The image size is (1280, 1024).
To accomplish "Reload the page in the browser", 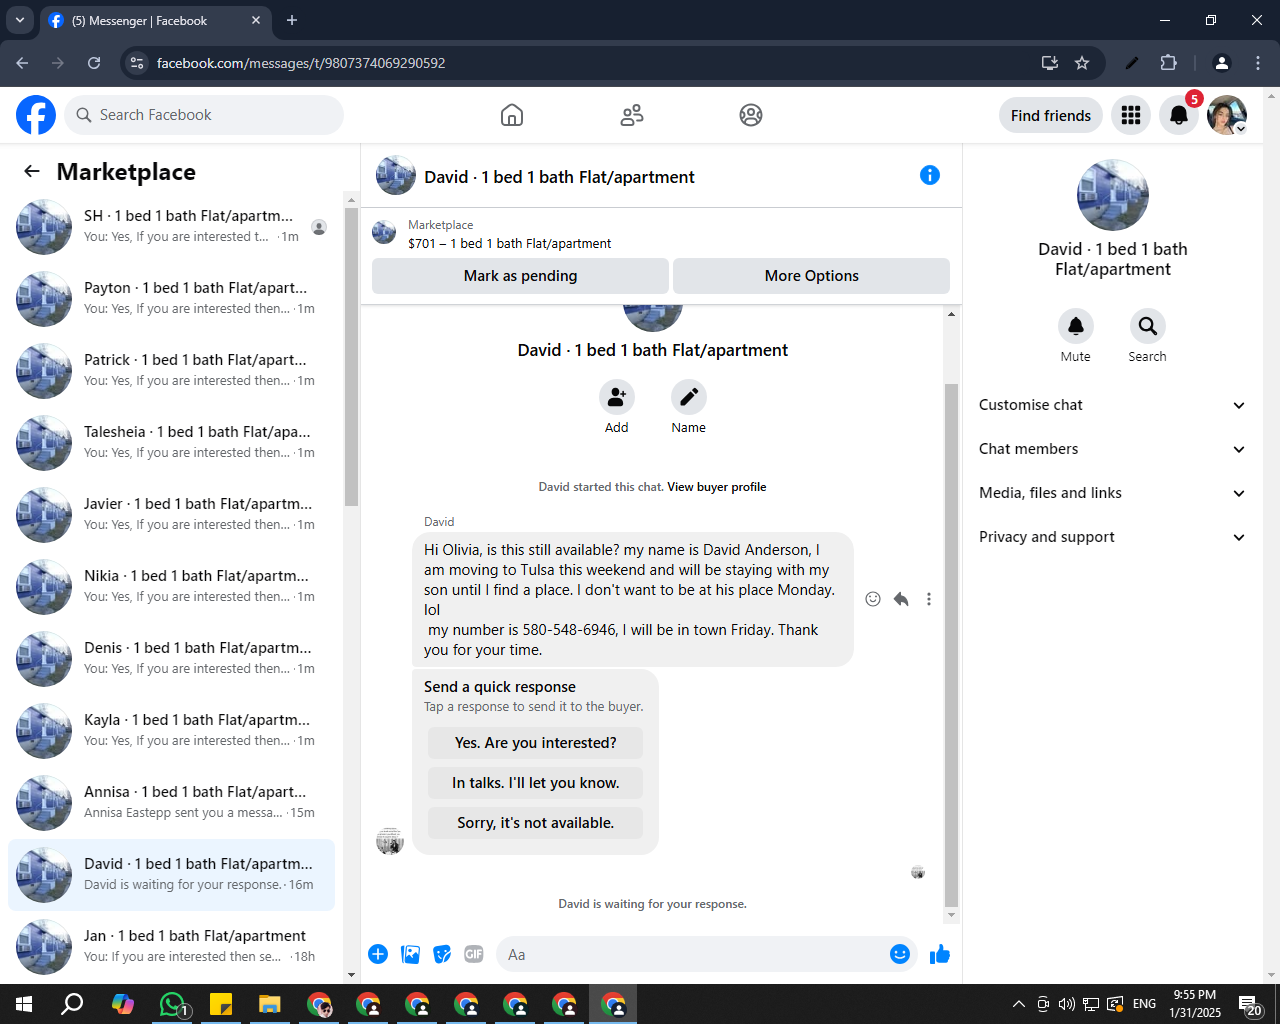I will [x=94, y=63].
